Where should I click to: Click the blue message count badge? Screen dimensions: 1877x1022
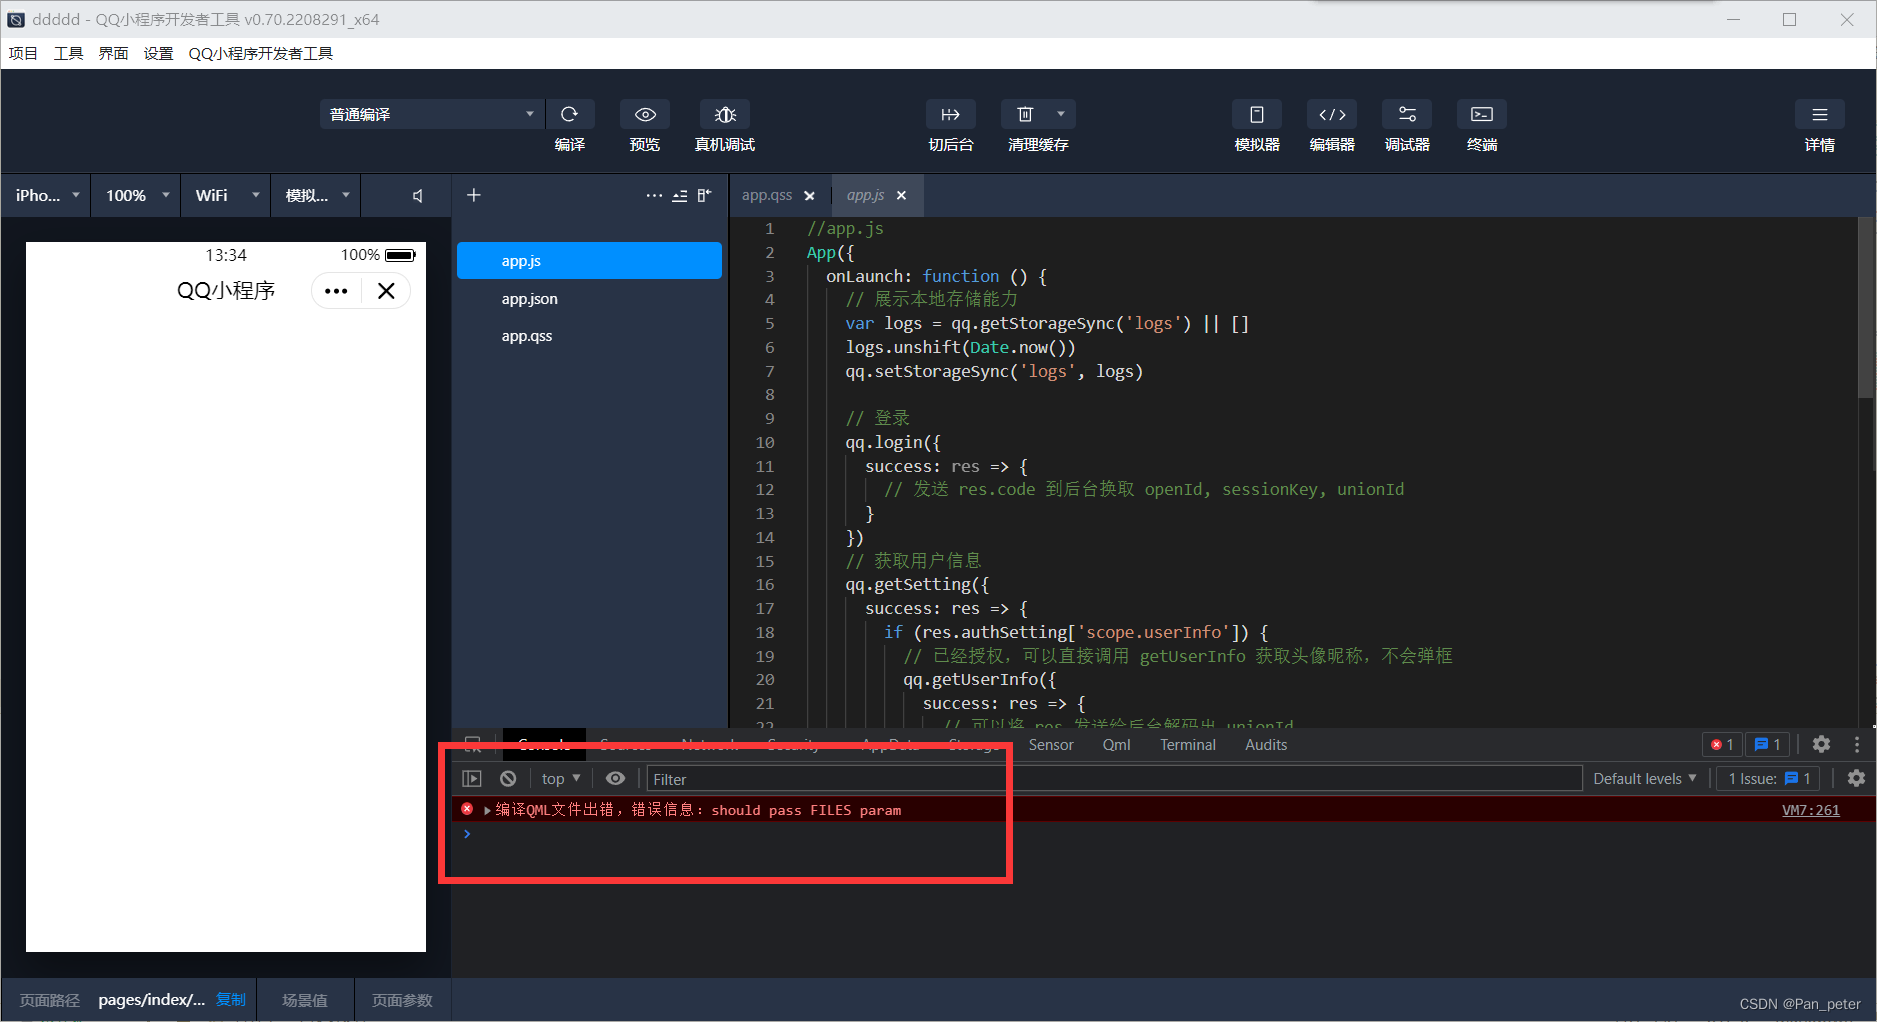[1768, 744]
